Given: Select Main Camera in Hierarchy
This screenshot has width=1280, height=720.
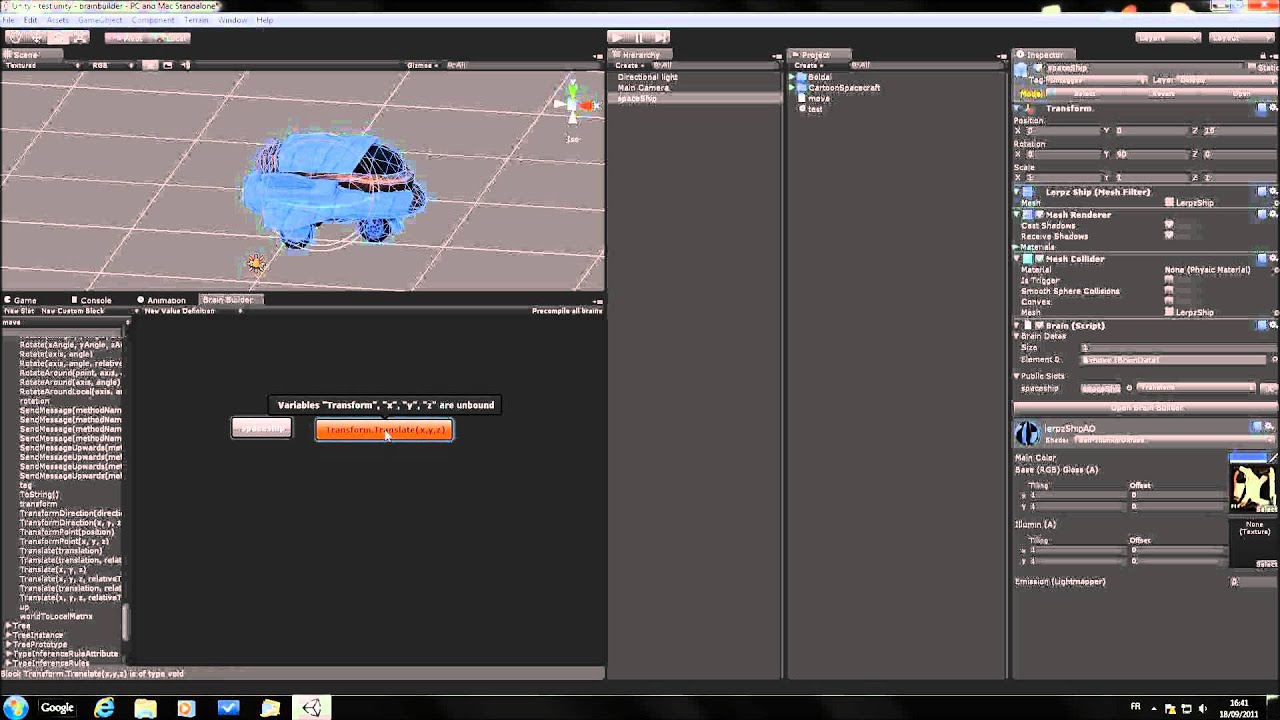Looking at the screenshot, I should coord(643,88).
